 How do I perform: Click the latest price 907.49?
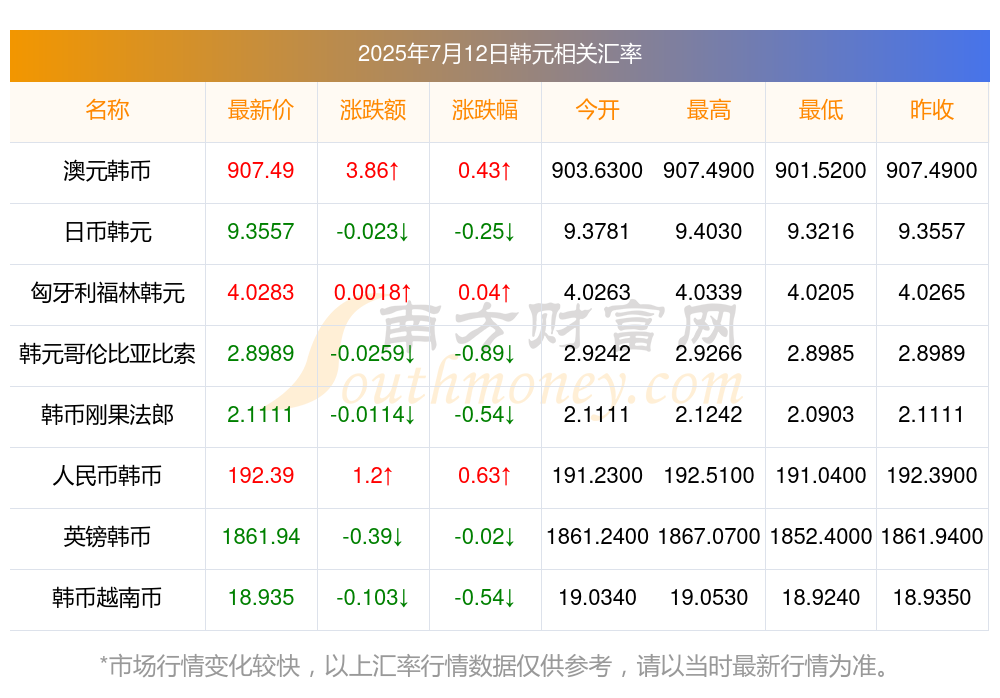[x=261, y=170]
